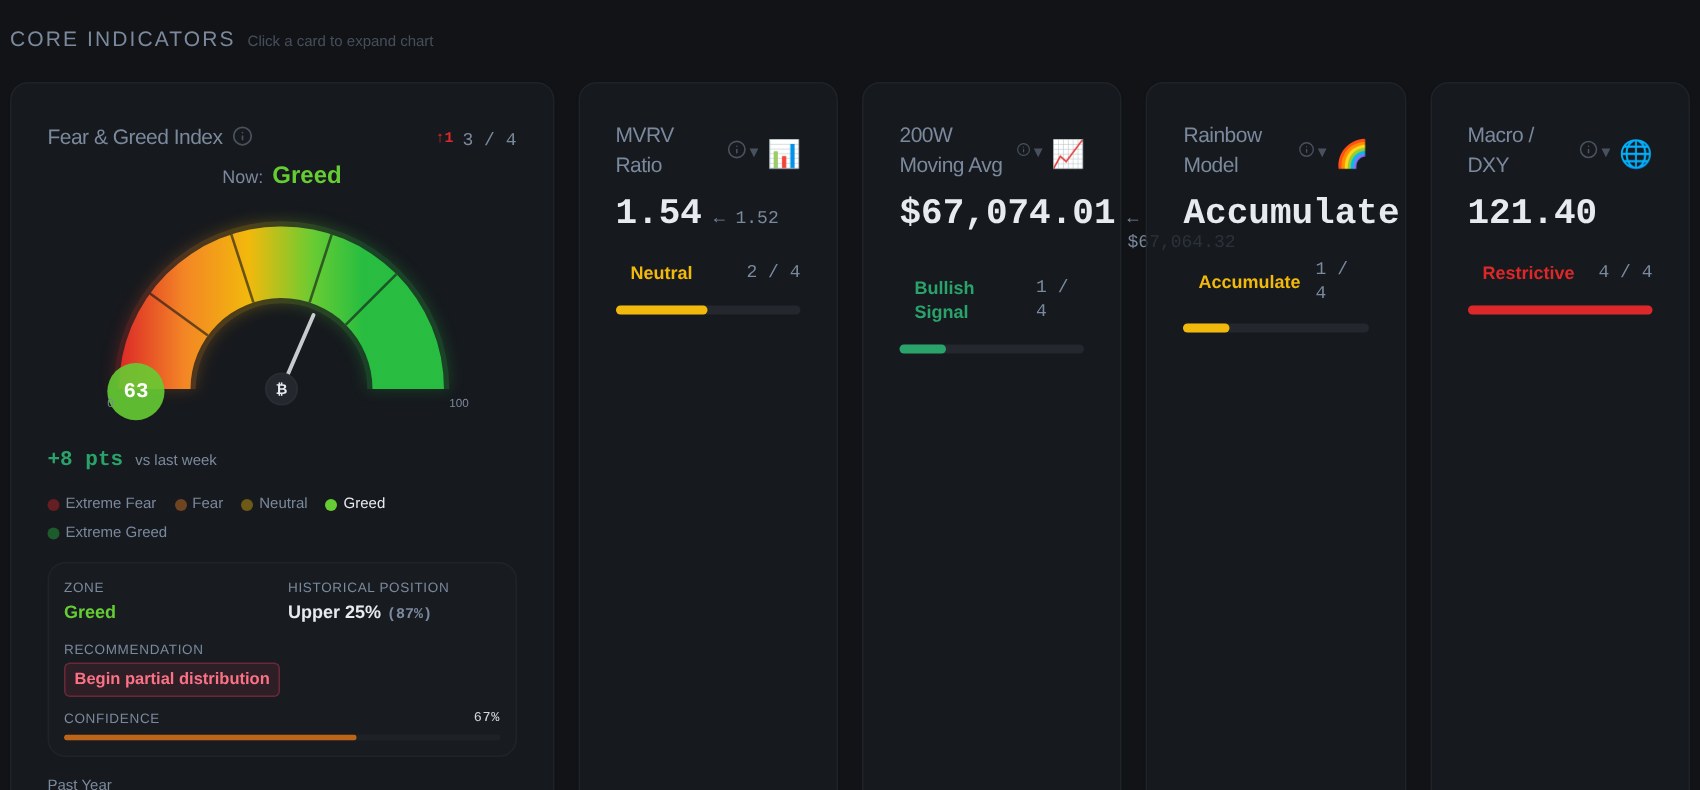The width and height of the screenshot is (1700, 790).
Task: Click the $67,074.01 moving average value
Action: pos(1007,212)
